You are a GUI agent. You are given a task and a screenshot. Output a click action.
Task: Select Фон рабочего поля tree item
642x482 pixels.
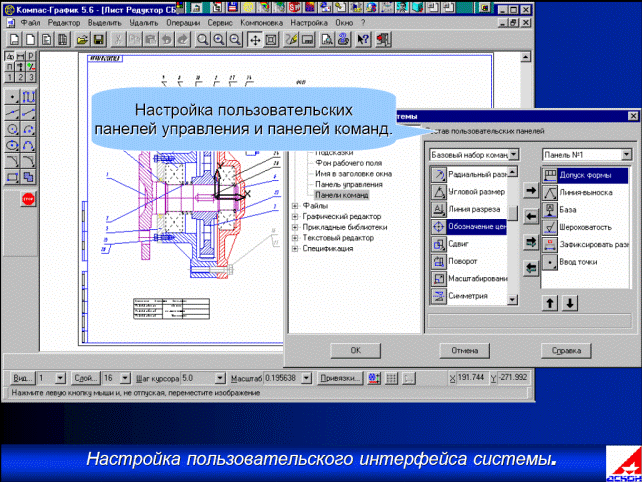(x=348, y=163)
